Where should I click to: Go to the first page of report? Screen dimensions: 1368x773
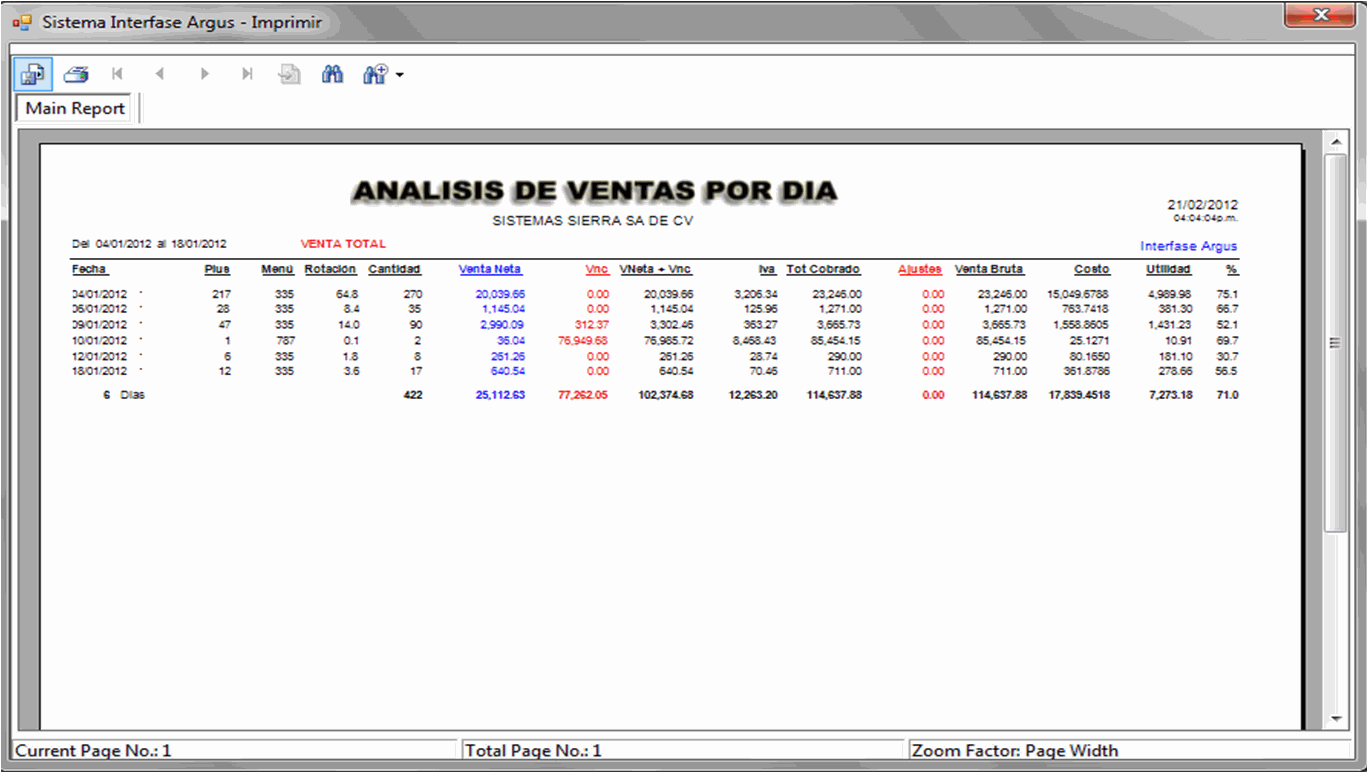pos(118,74)
